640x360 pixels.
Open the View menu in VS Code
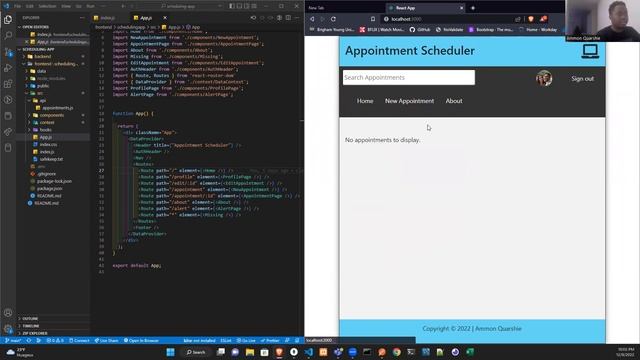tap(66, 6)
